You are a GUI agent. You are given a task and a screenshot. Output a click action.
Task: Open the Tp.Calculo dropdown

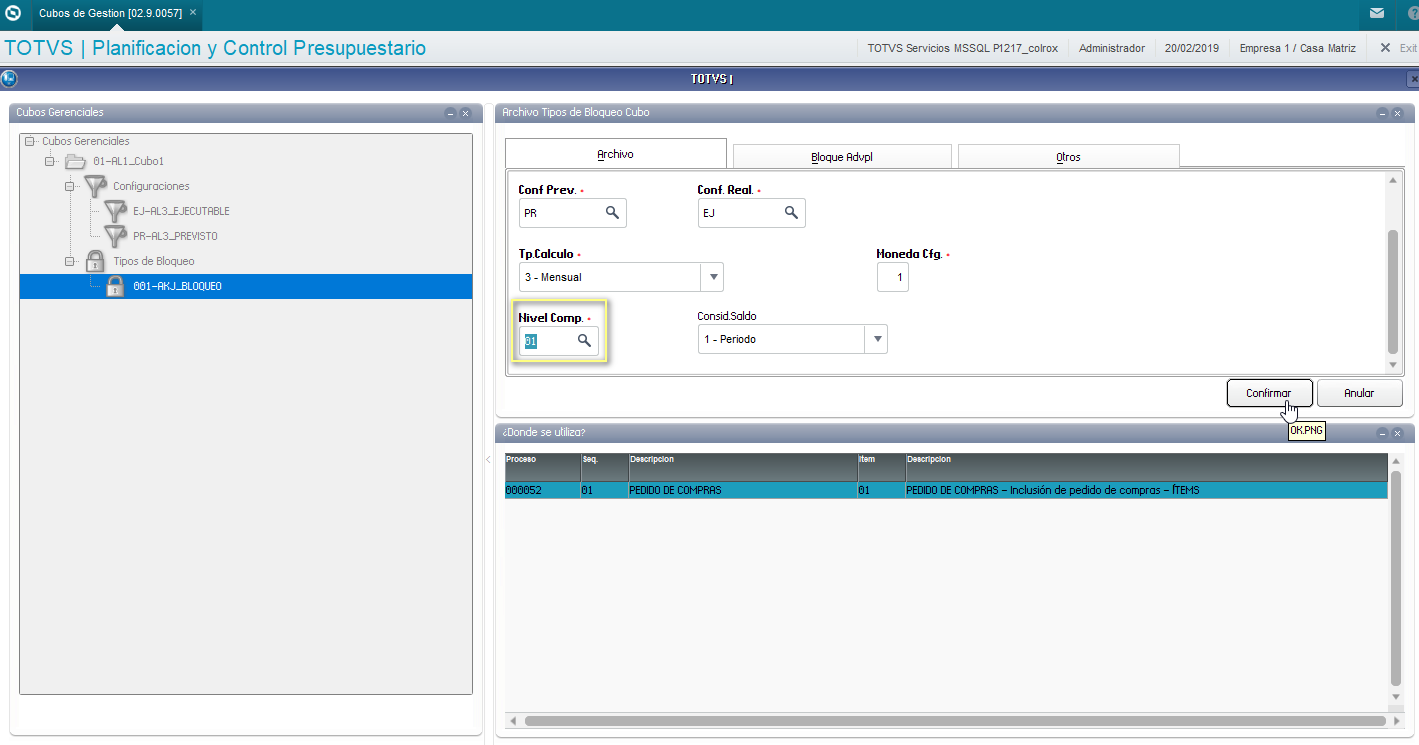713,277
